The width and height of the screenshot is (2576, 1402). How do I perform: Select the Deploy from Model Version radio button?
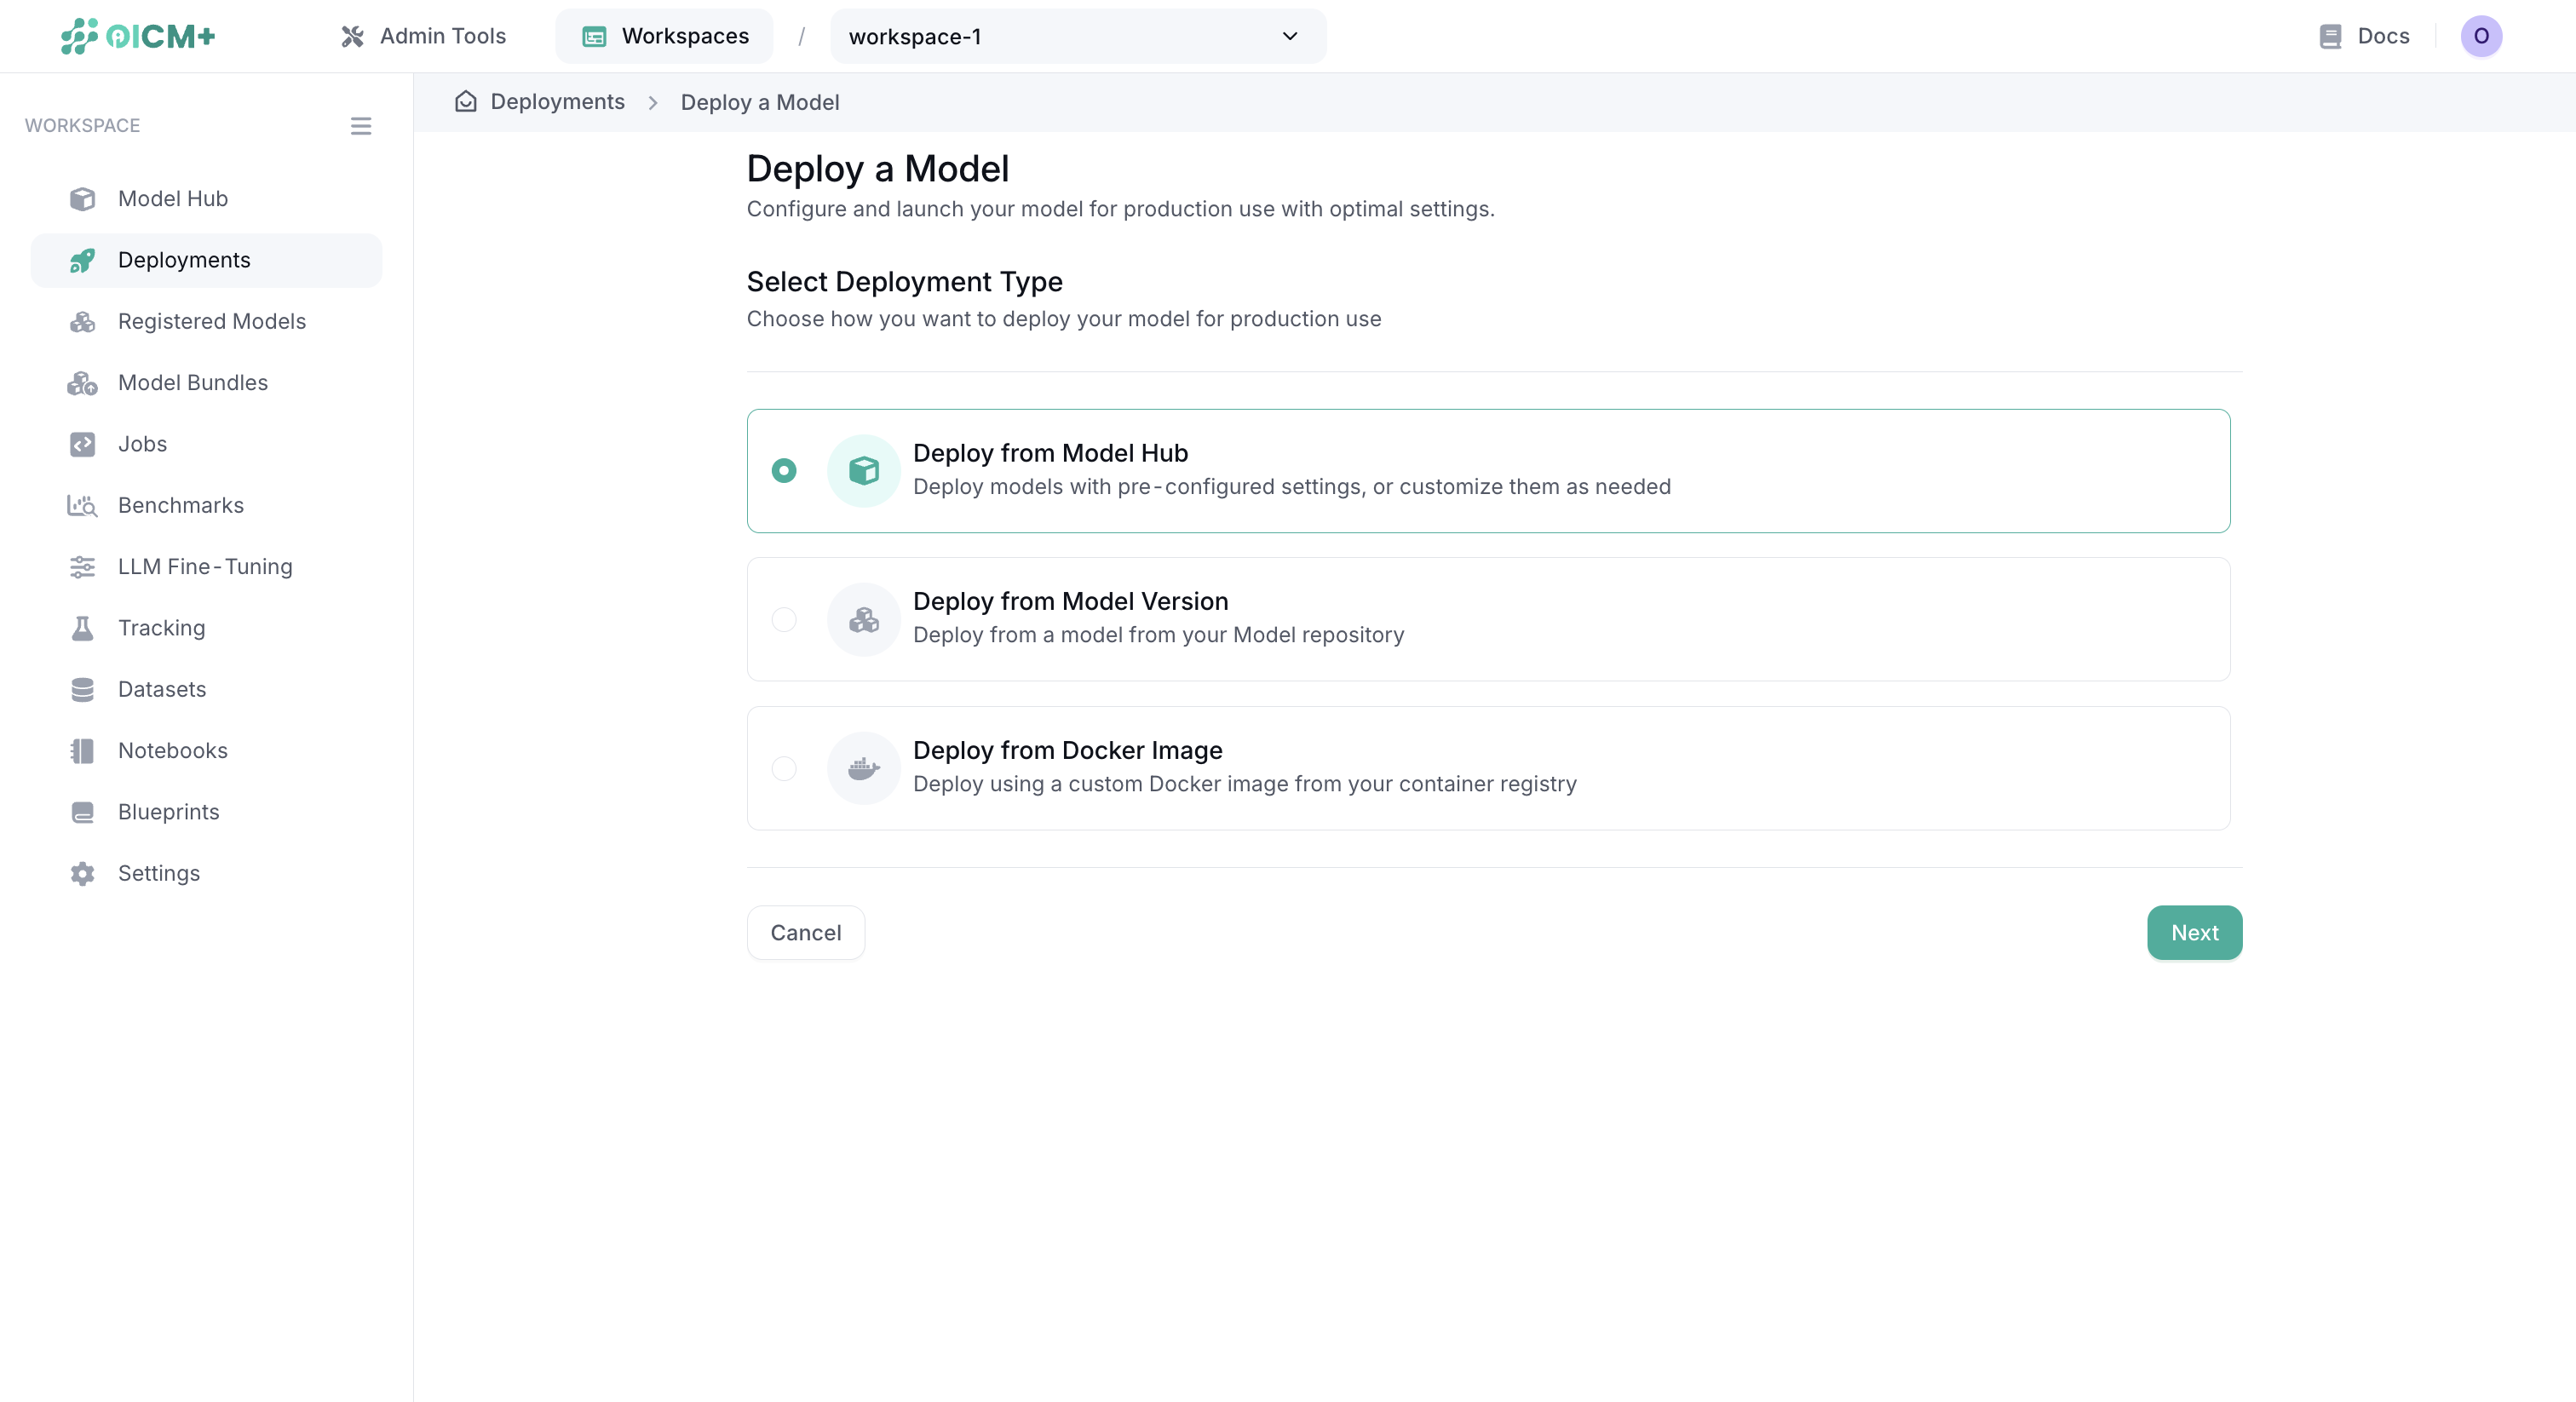click(784, 619)
